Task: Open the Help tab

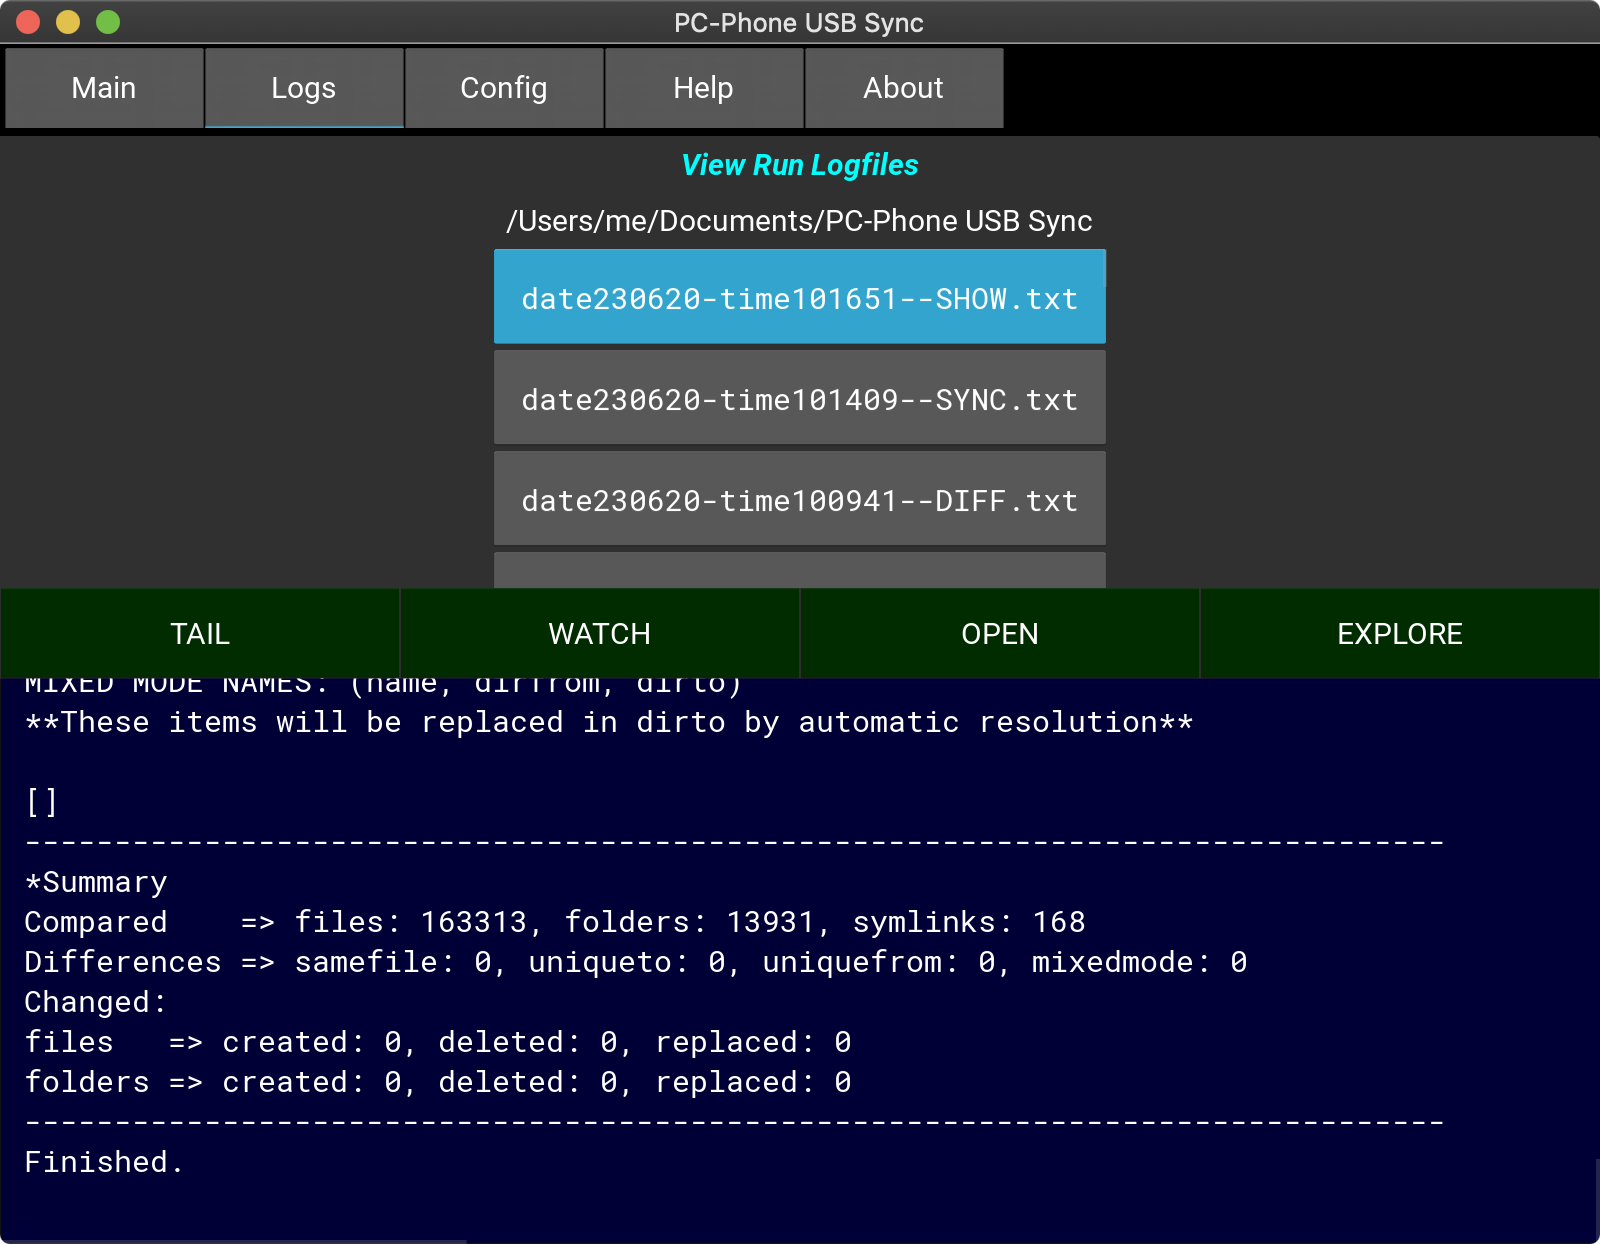Action: 704,88
